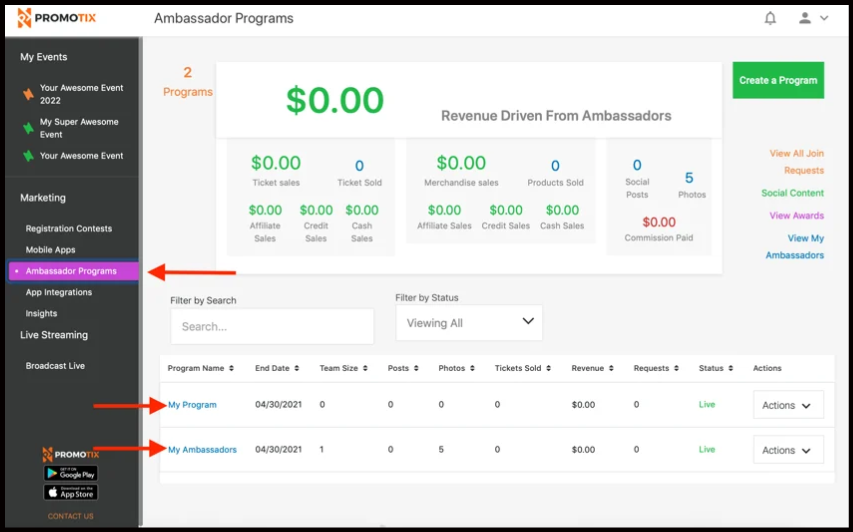Screen dimensions: 853x532
Task: Click the Create a Program button
Action: [777, 80]
